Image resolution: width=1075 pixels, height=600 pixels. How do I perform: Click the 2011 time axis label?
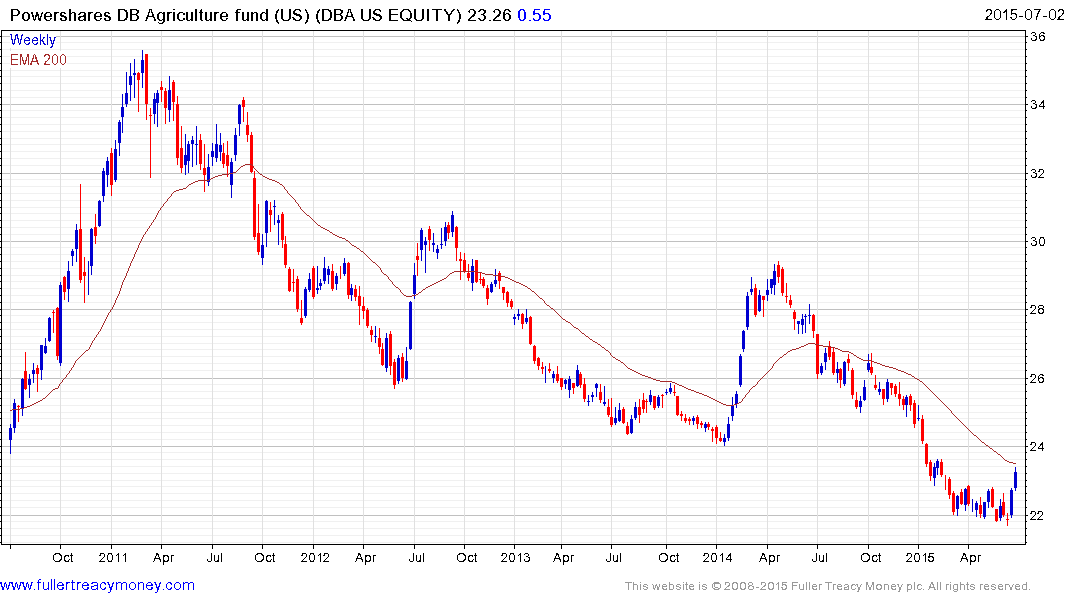coord(112,557)
